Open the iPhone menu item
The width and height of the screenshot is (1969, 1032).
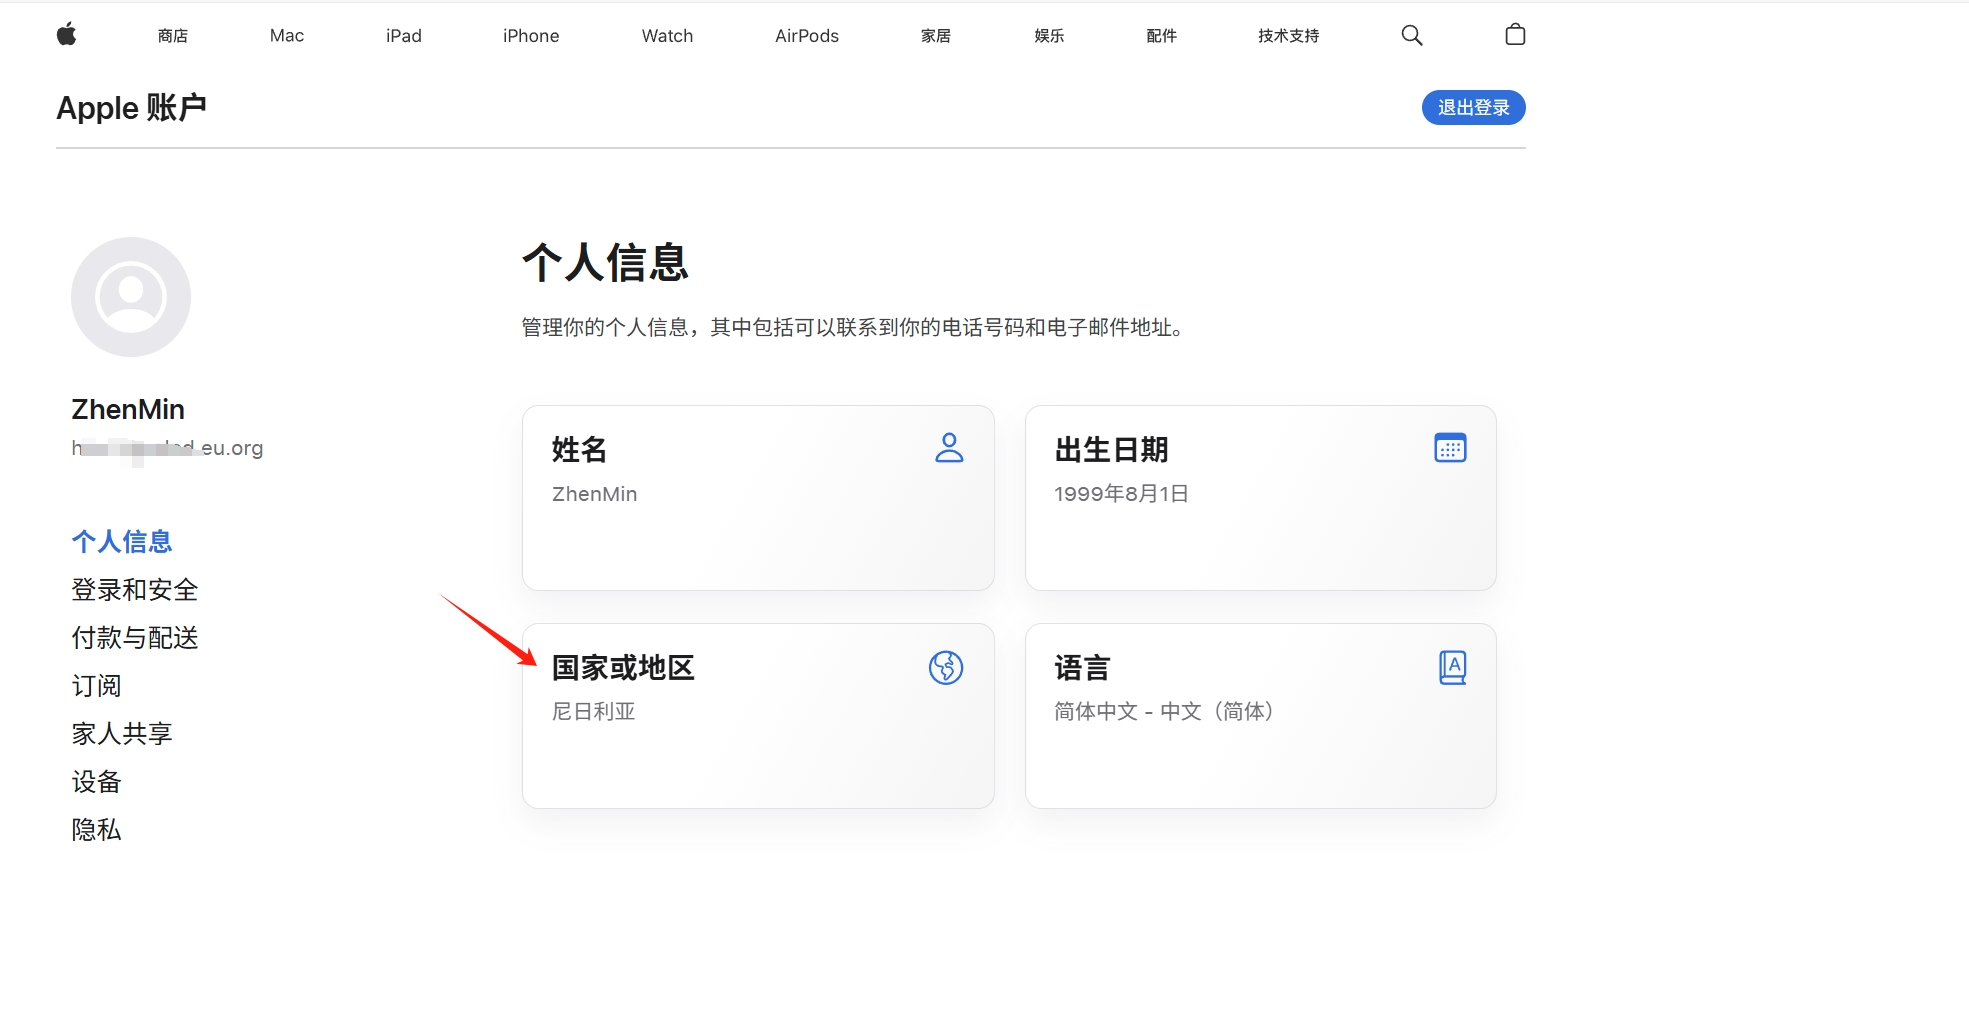pos(531,36)
